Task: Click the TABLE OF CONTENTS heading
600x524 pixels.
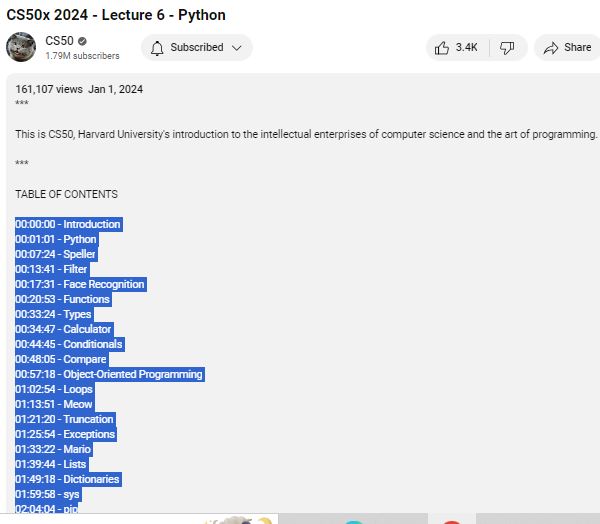Action: click(x=67, y=194)
